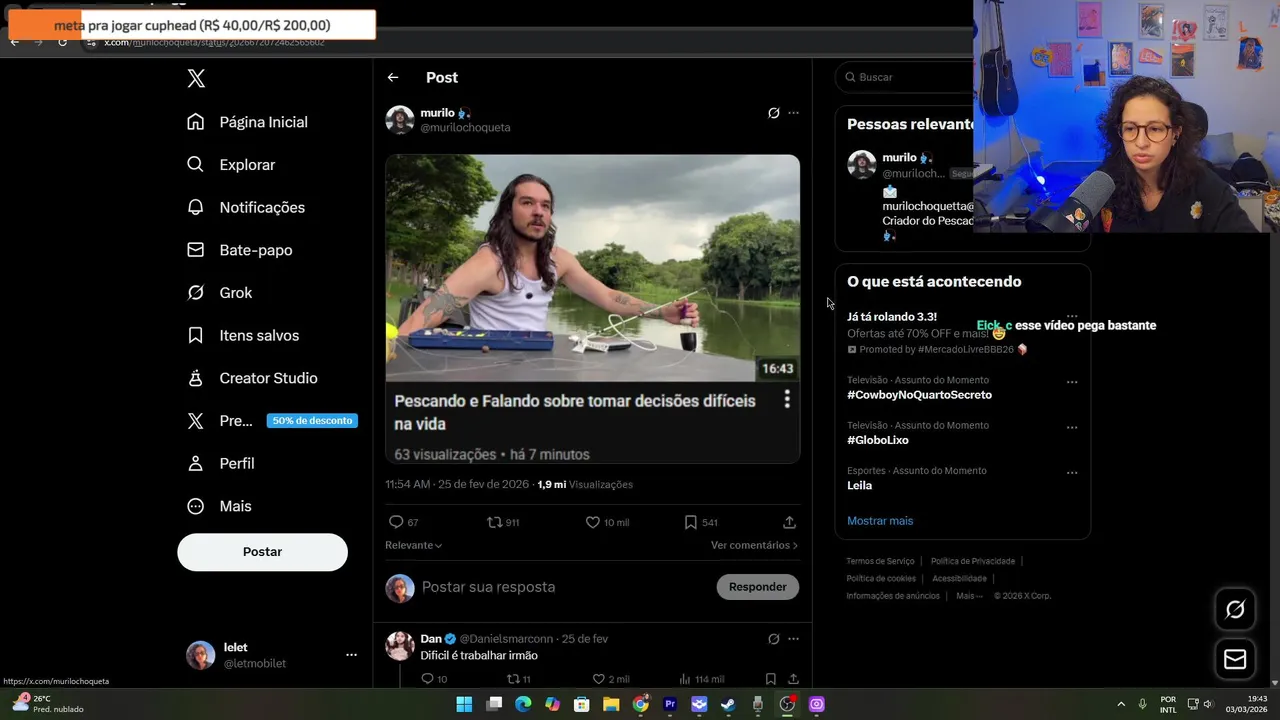Open @murilochoqueta handle link on post

coord(465,128)
